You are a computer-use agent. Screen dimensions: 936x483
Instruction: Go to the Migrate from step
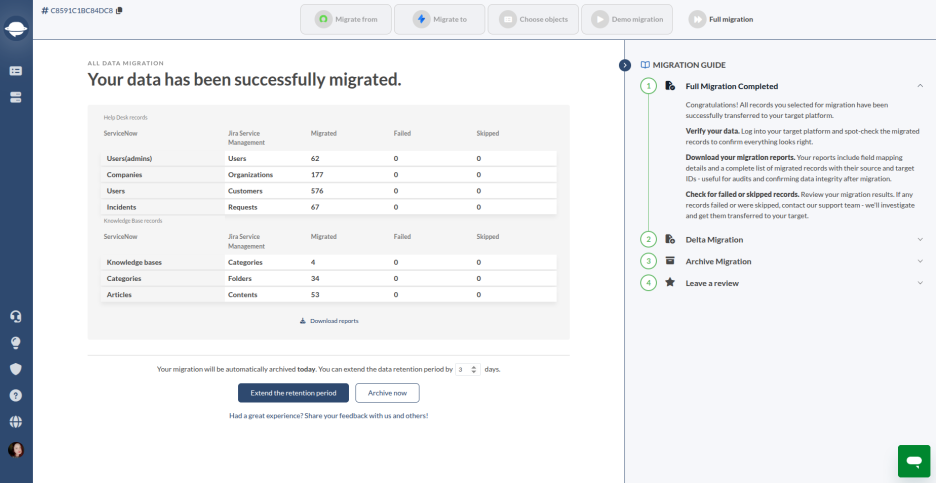(346, 19)
